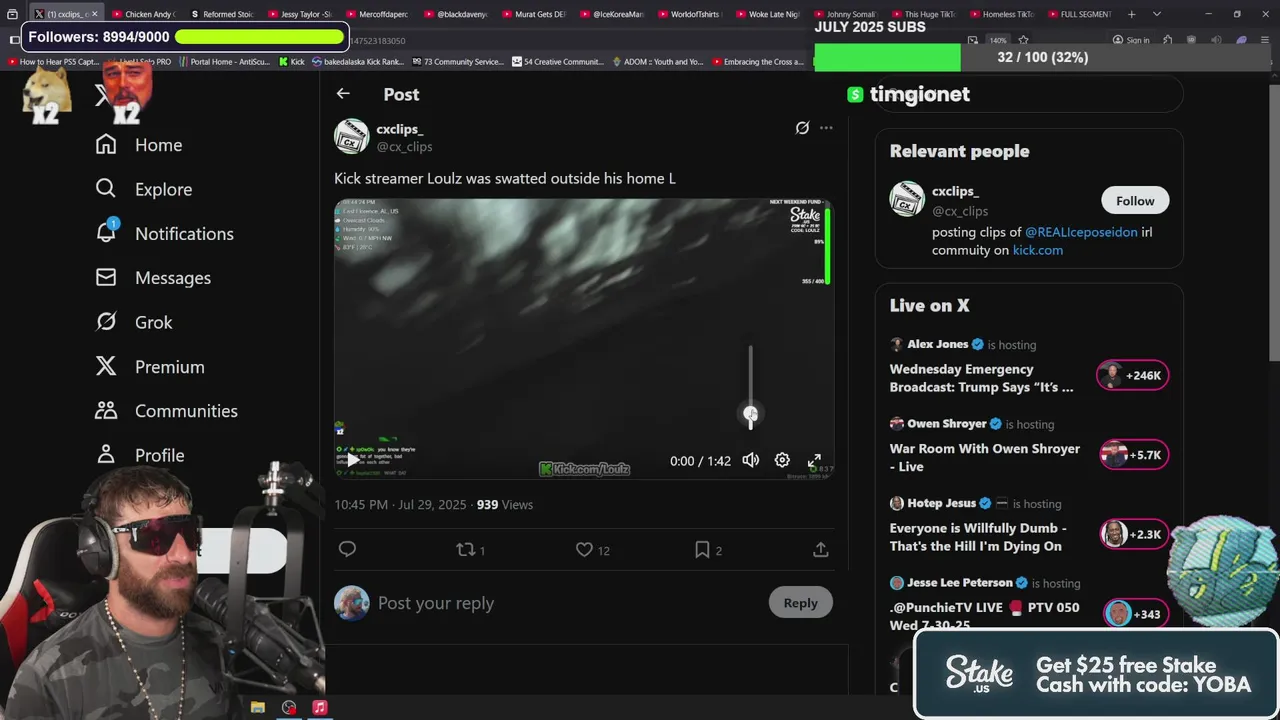The image size is (1280, 720).
Task: Expand the list all tabs chevron
Action: (x=1157, y=14)
